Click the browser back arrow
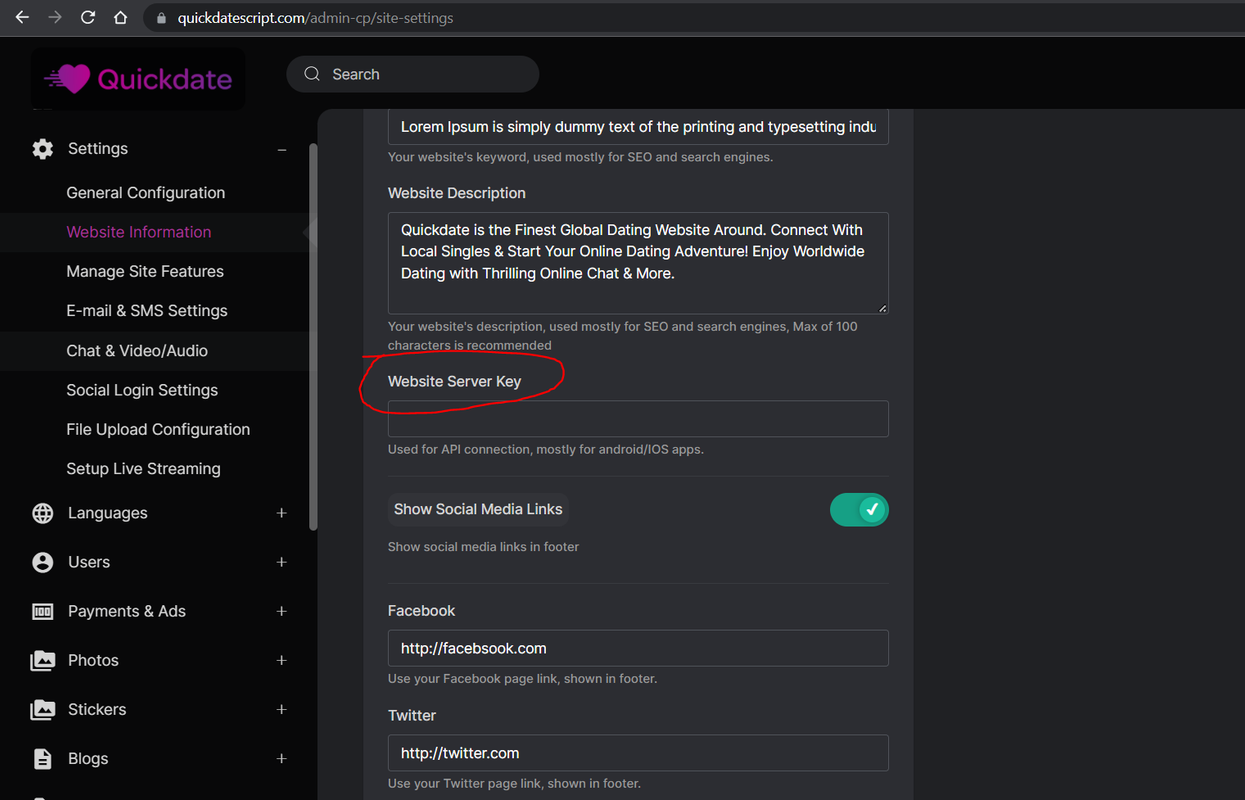This screenshot has height=800, width=1245. point(22,18)
